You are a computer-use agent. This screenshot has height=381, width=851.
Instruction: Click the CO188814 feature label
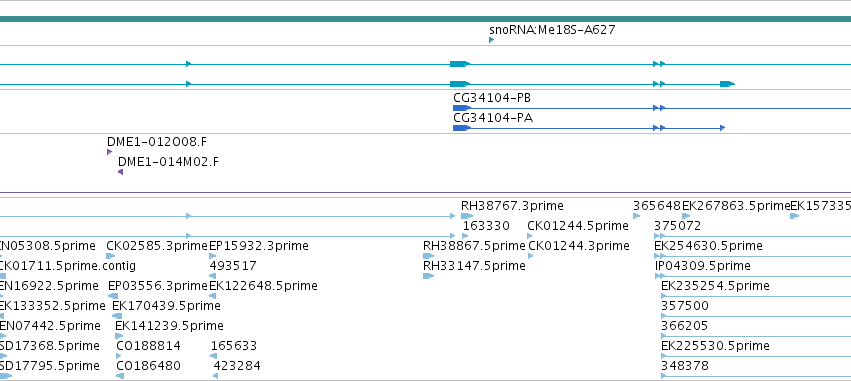[148, 346]
